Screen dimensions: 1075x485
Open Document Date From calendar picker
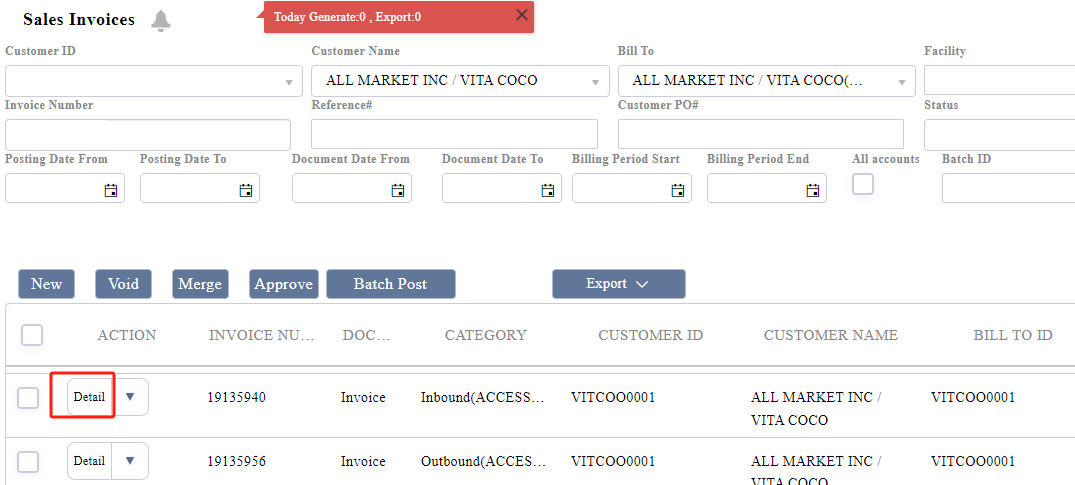pyautogui.click(x=398, y=190)
